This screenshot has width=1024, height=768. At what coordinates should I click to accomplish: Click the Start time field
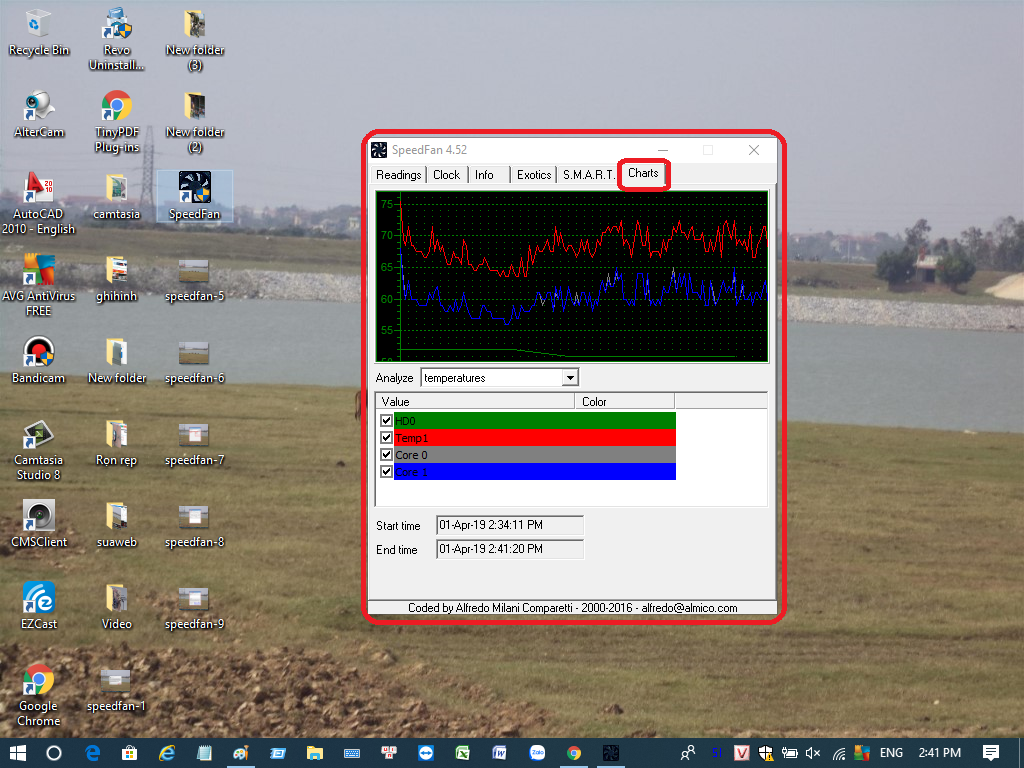point(509,525)
